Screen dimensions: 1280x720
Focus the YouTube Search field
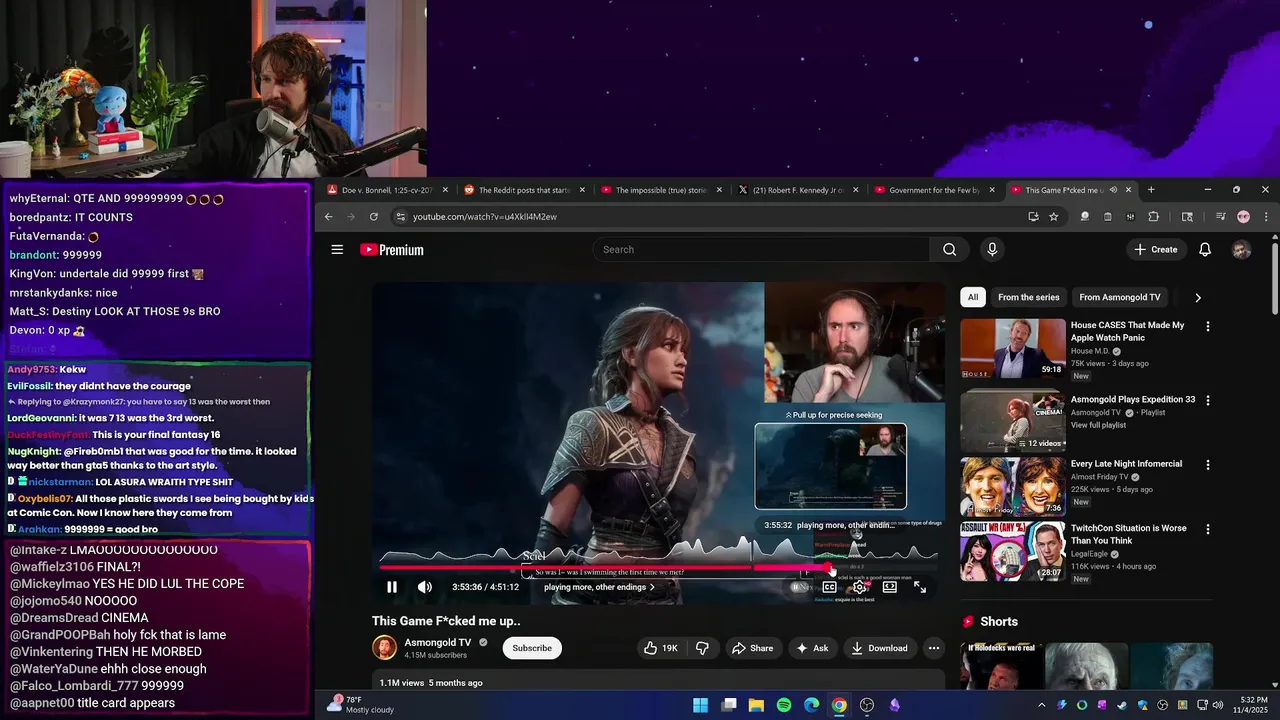760,250
